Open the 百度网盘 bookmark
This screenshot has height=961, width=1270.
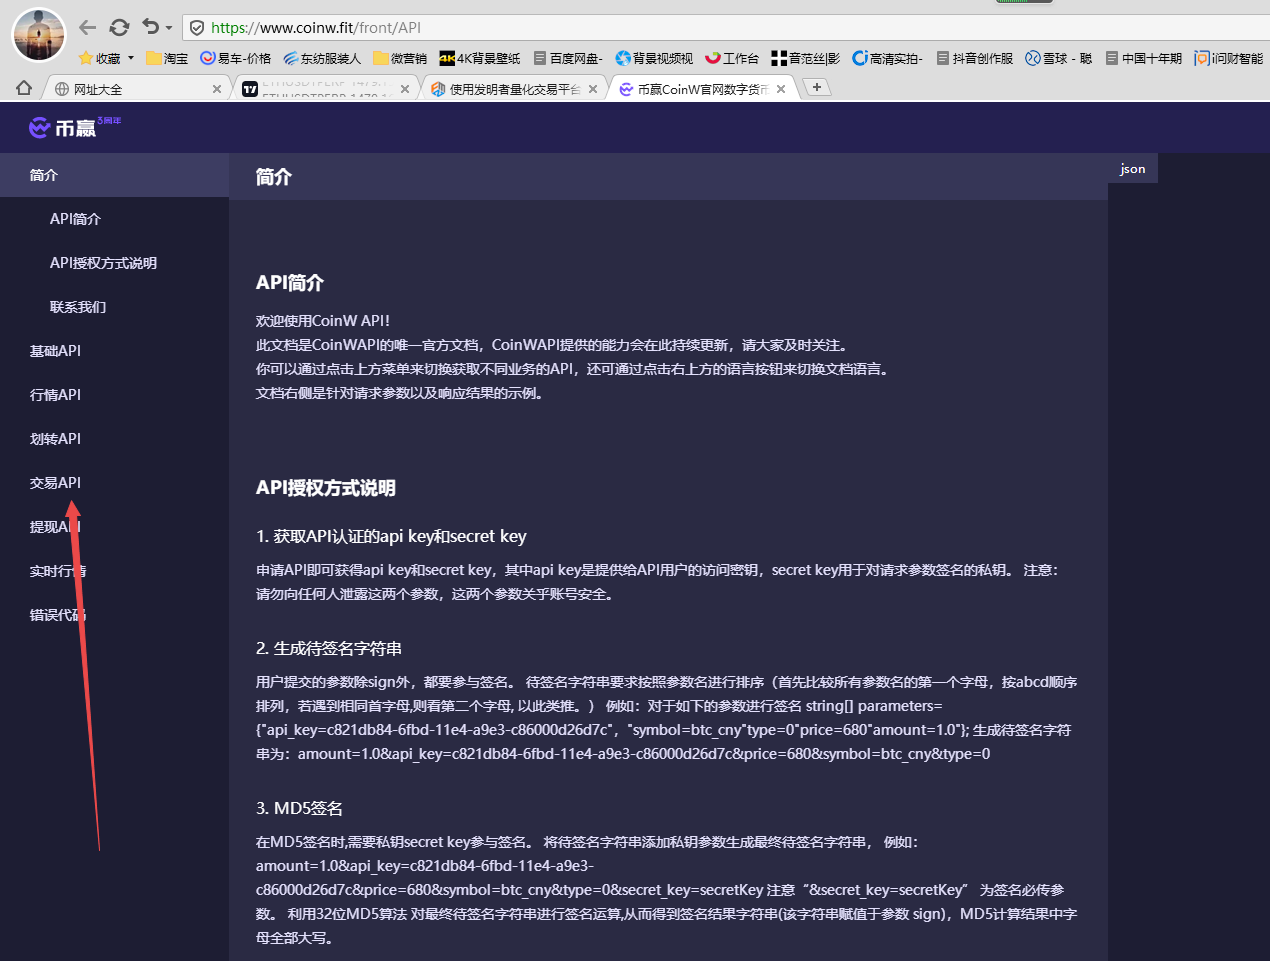568,58
